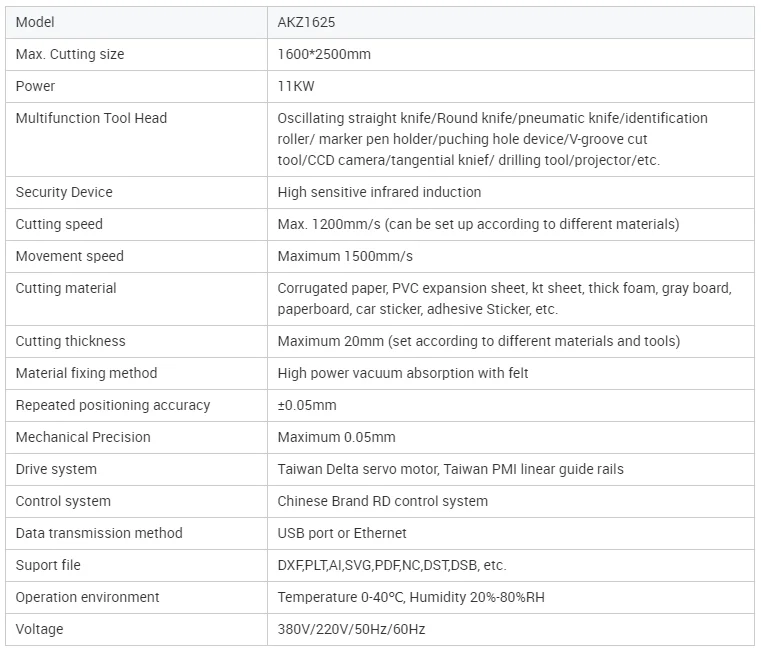The height and width of the screenshot is (649, 761).
Task: Click the Max. 1200mm/s cutting speed value
Action: tap(478, 224)
